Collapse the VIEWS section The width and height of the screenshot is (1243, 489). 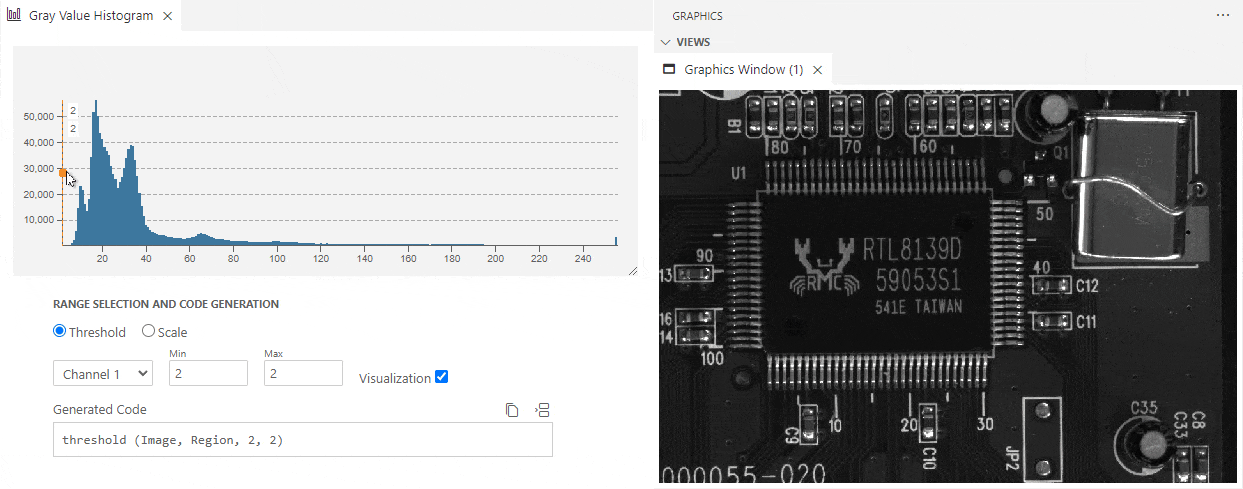coord(667,43)
